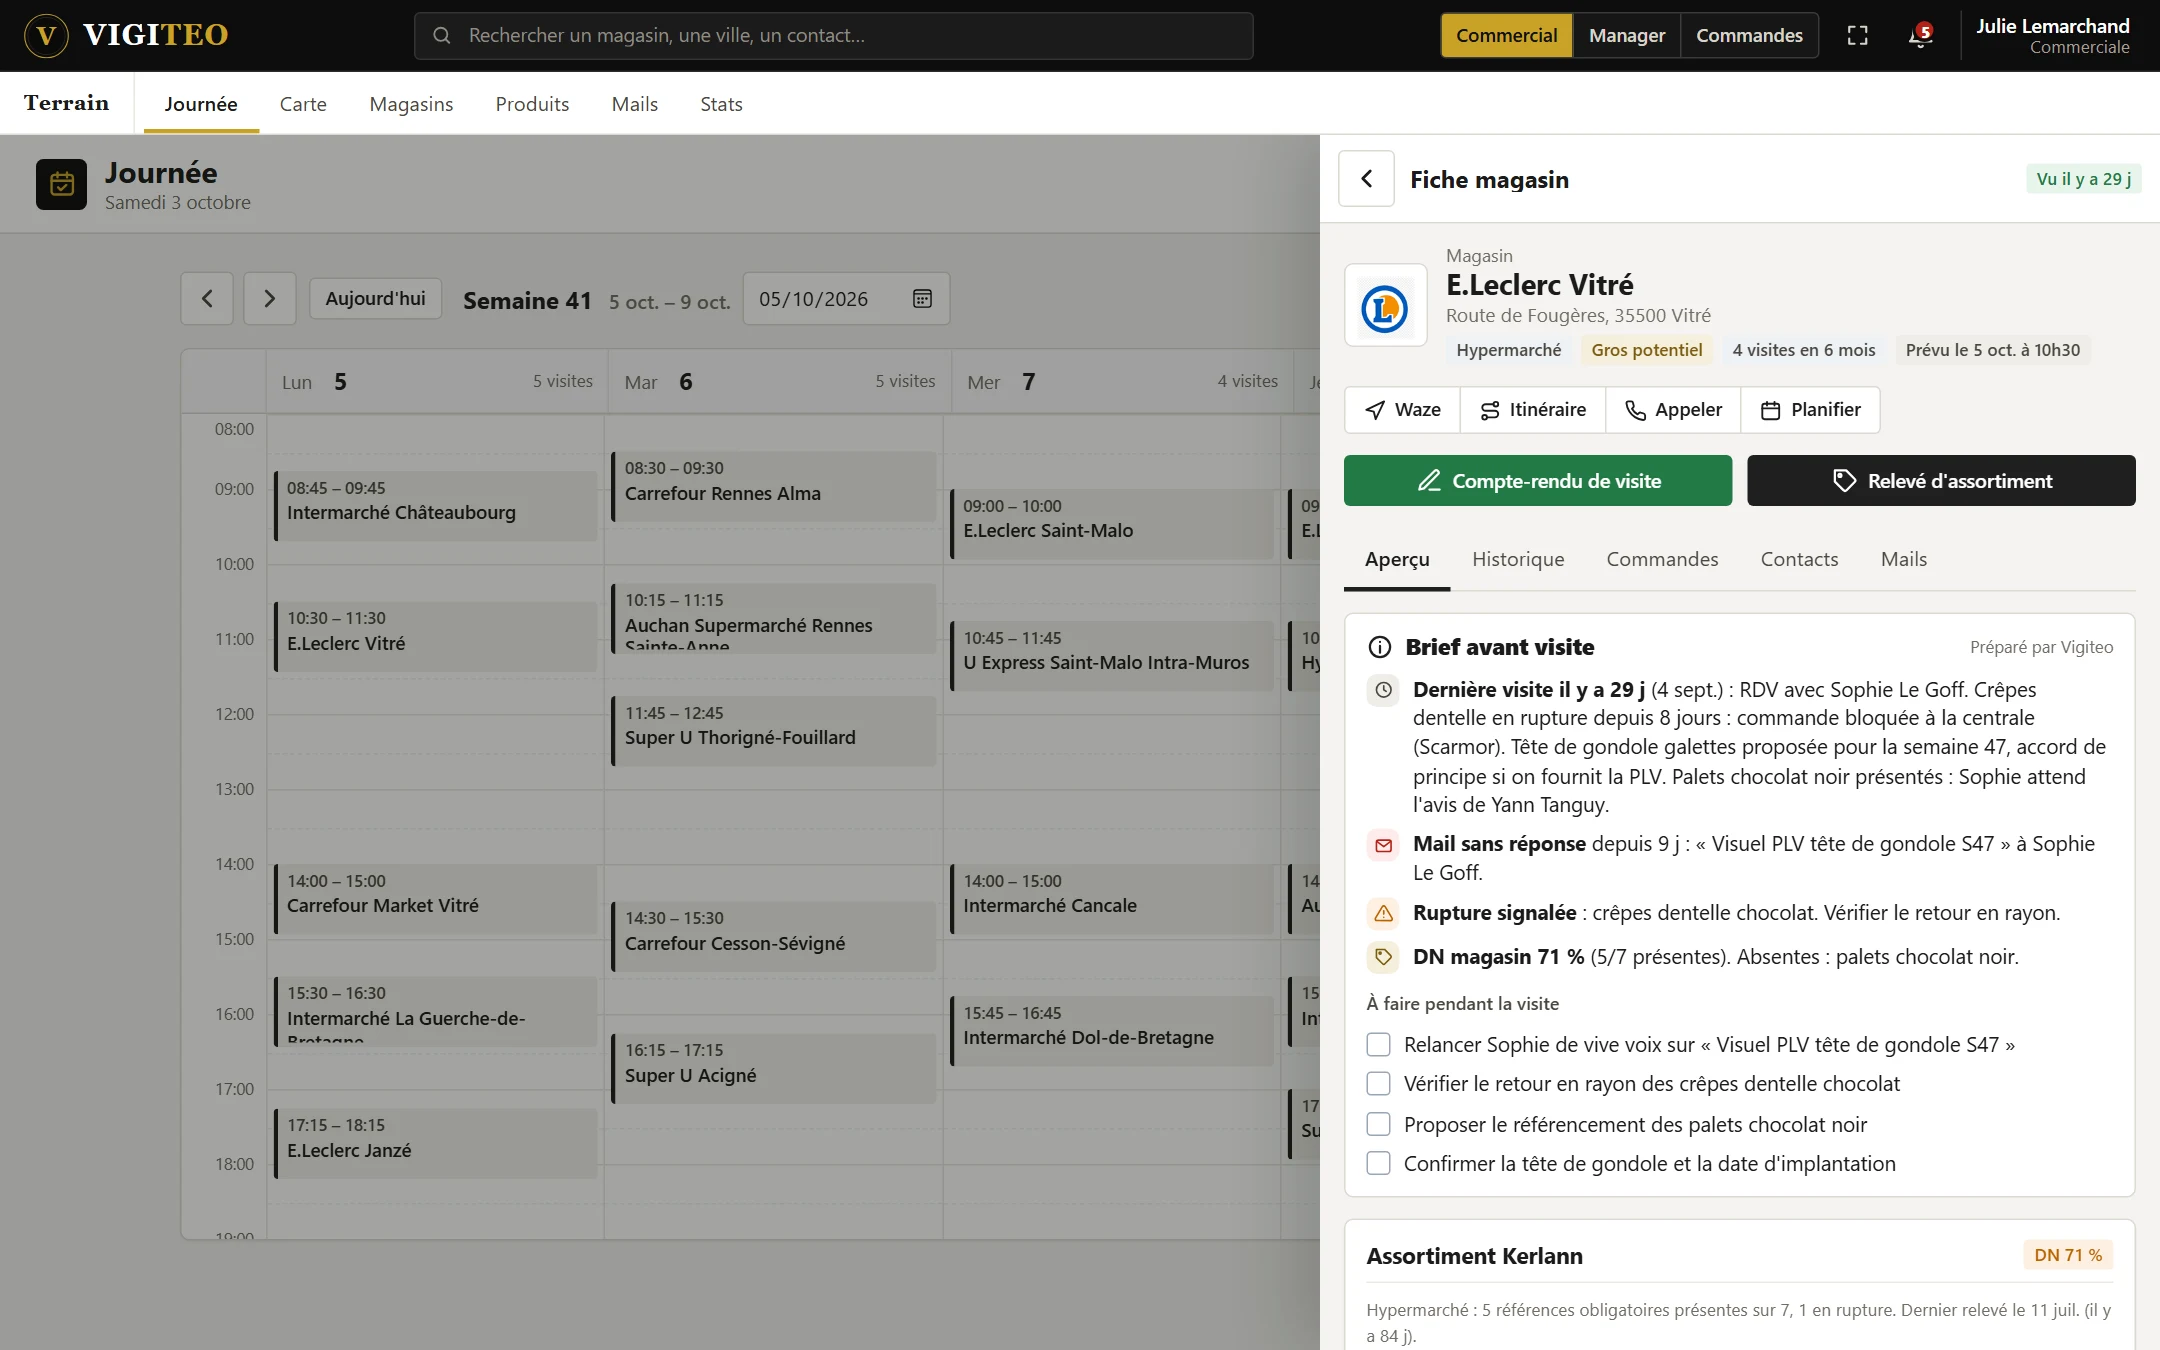Click the Journée calendar header icon
This screenshot has height=1350, width=2160.
pyautogui.click(x=62, y=184)
